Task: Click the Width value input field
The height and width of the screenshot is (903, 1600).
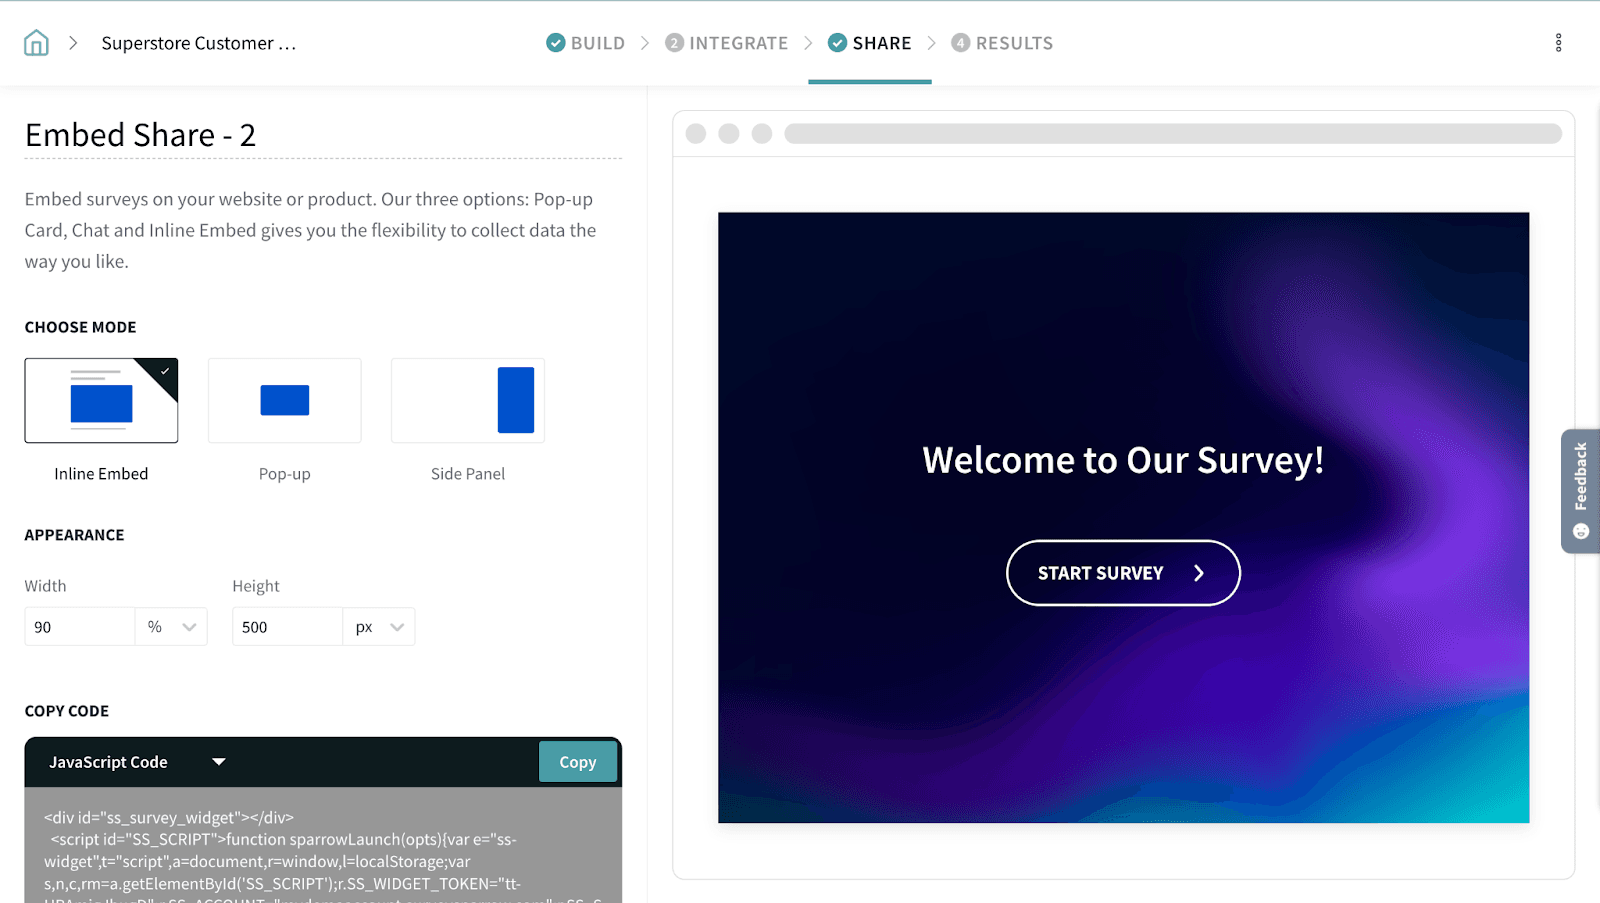Action: pyautogui.click(x=79, y=627)
